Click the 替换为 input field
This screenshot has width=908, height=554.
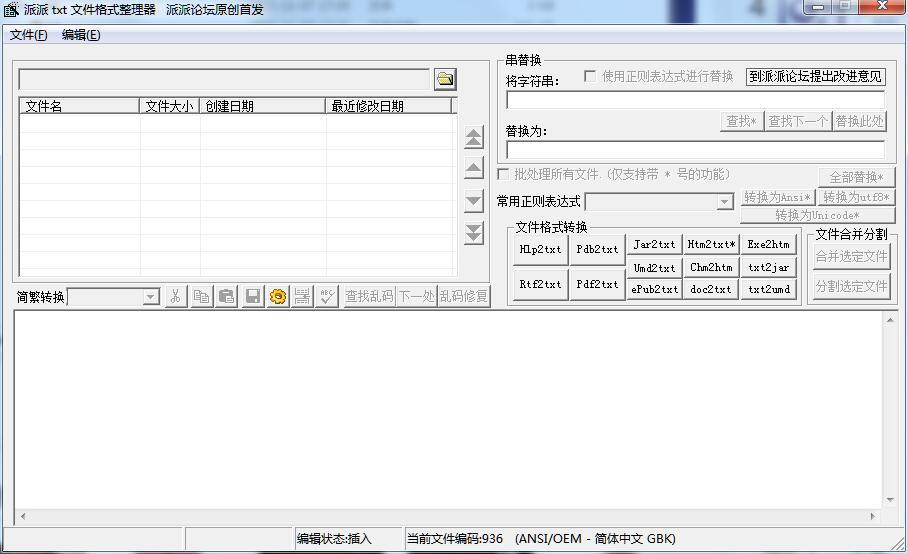(695, 150)
